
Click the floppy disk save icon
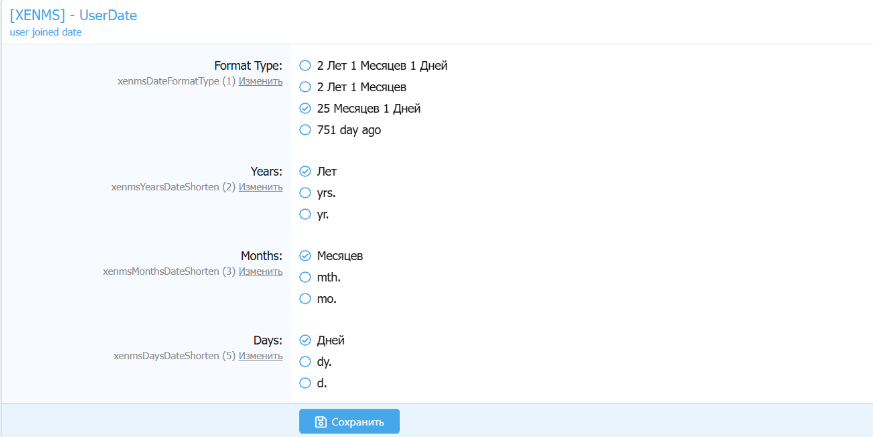pos(320,422)
